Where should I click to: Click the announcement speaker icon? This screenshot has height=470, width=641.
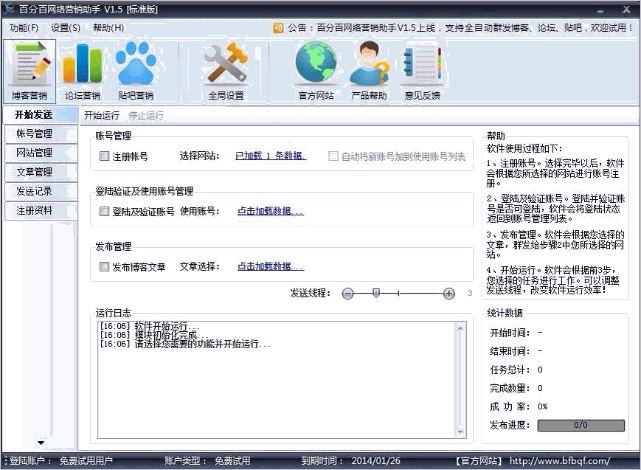pyautogui.click(x=278, y=28)
